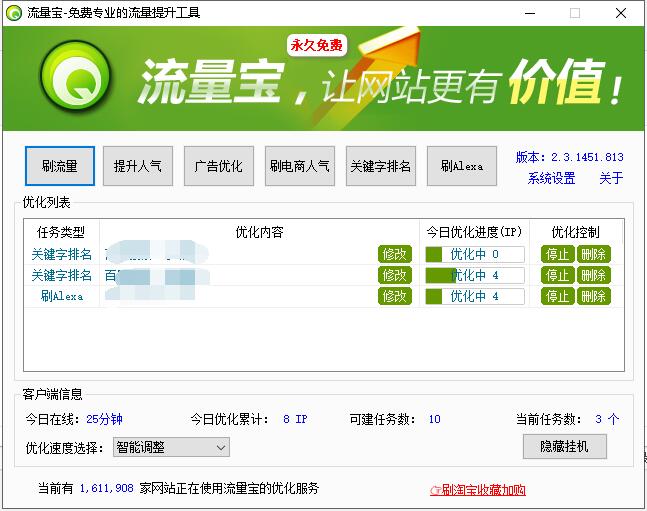Go to the 刷电商人气 tab
This screenshot has height=511, width=647.
point(300,166)
